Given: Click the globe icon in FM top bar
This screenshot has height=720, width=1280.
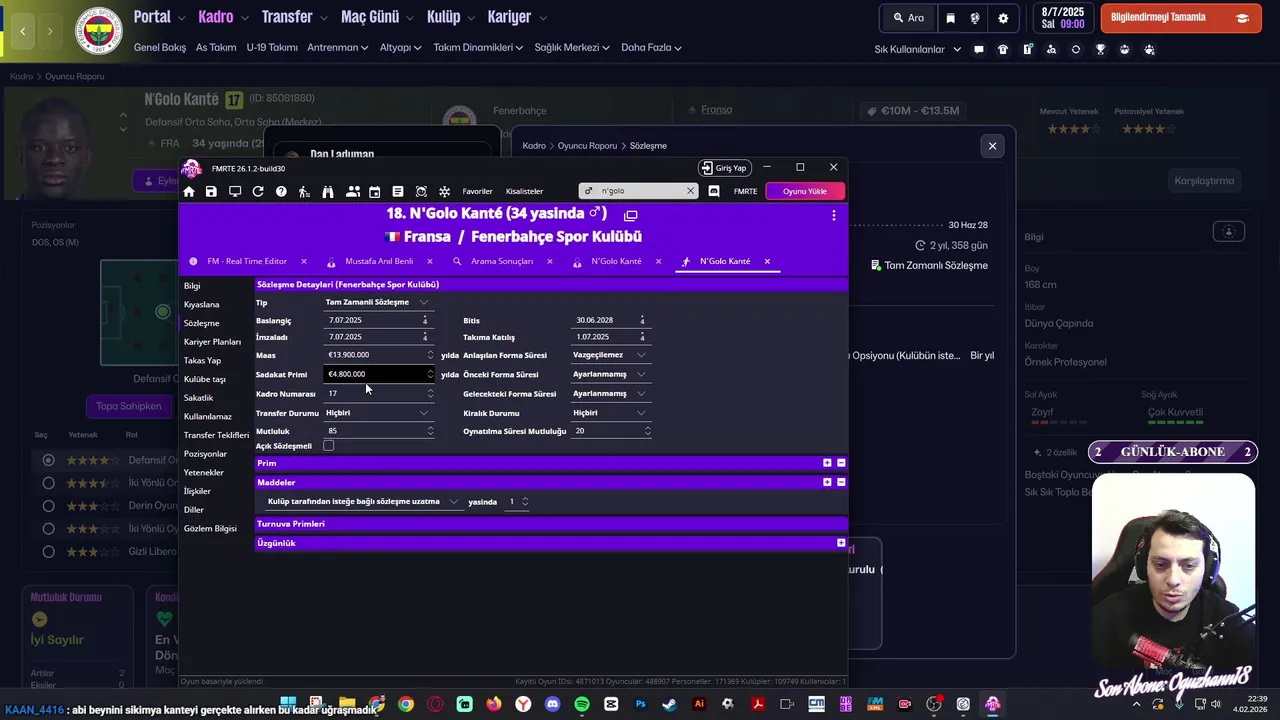Looking at the screenshot, I should [975, 18].
